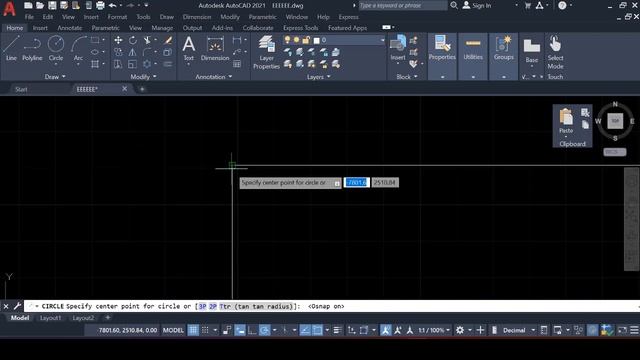Screen dimensions: 640x360
Task: Expand the Annotation panel dropdown
Action: (213, 77)
